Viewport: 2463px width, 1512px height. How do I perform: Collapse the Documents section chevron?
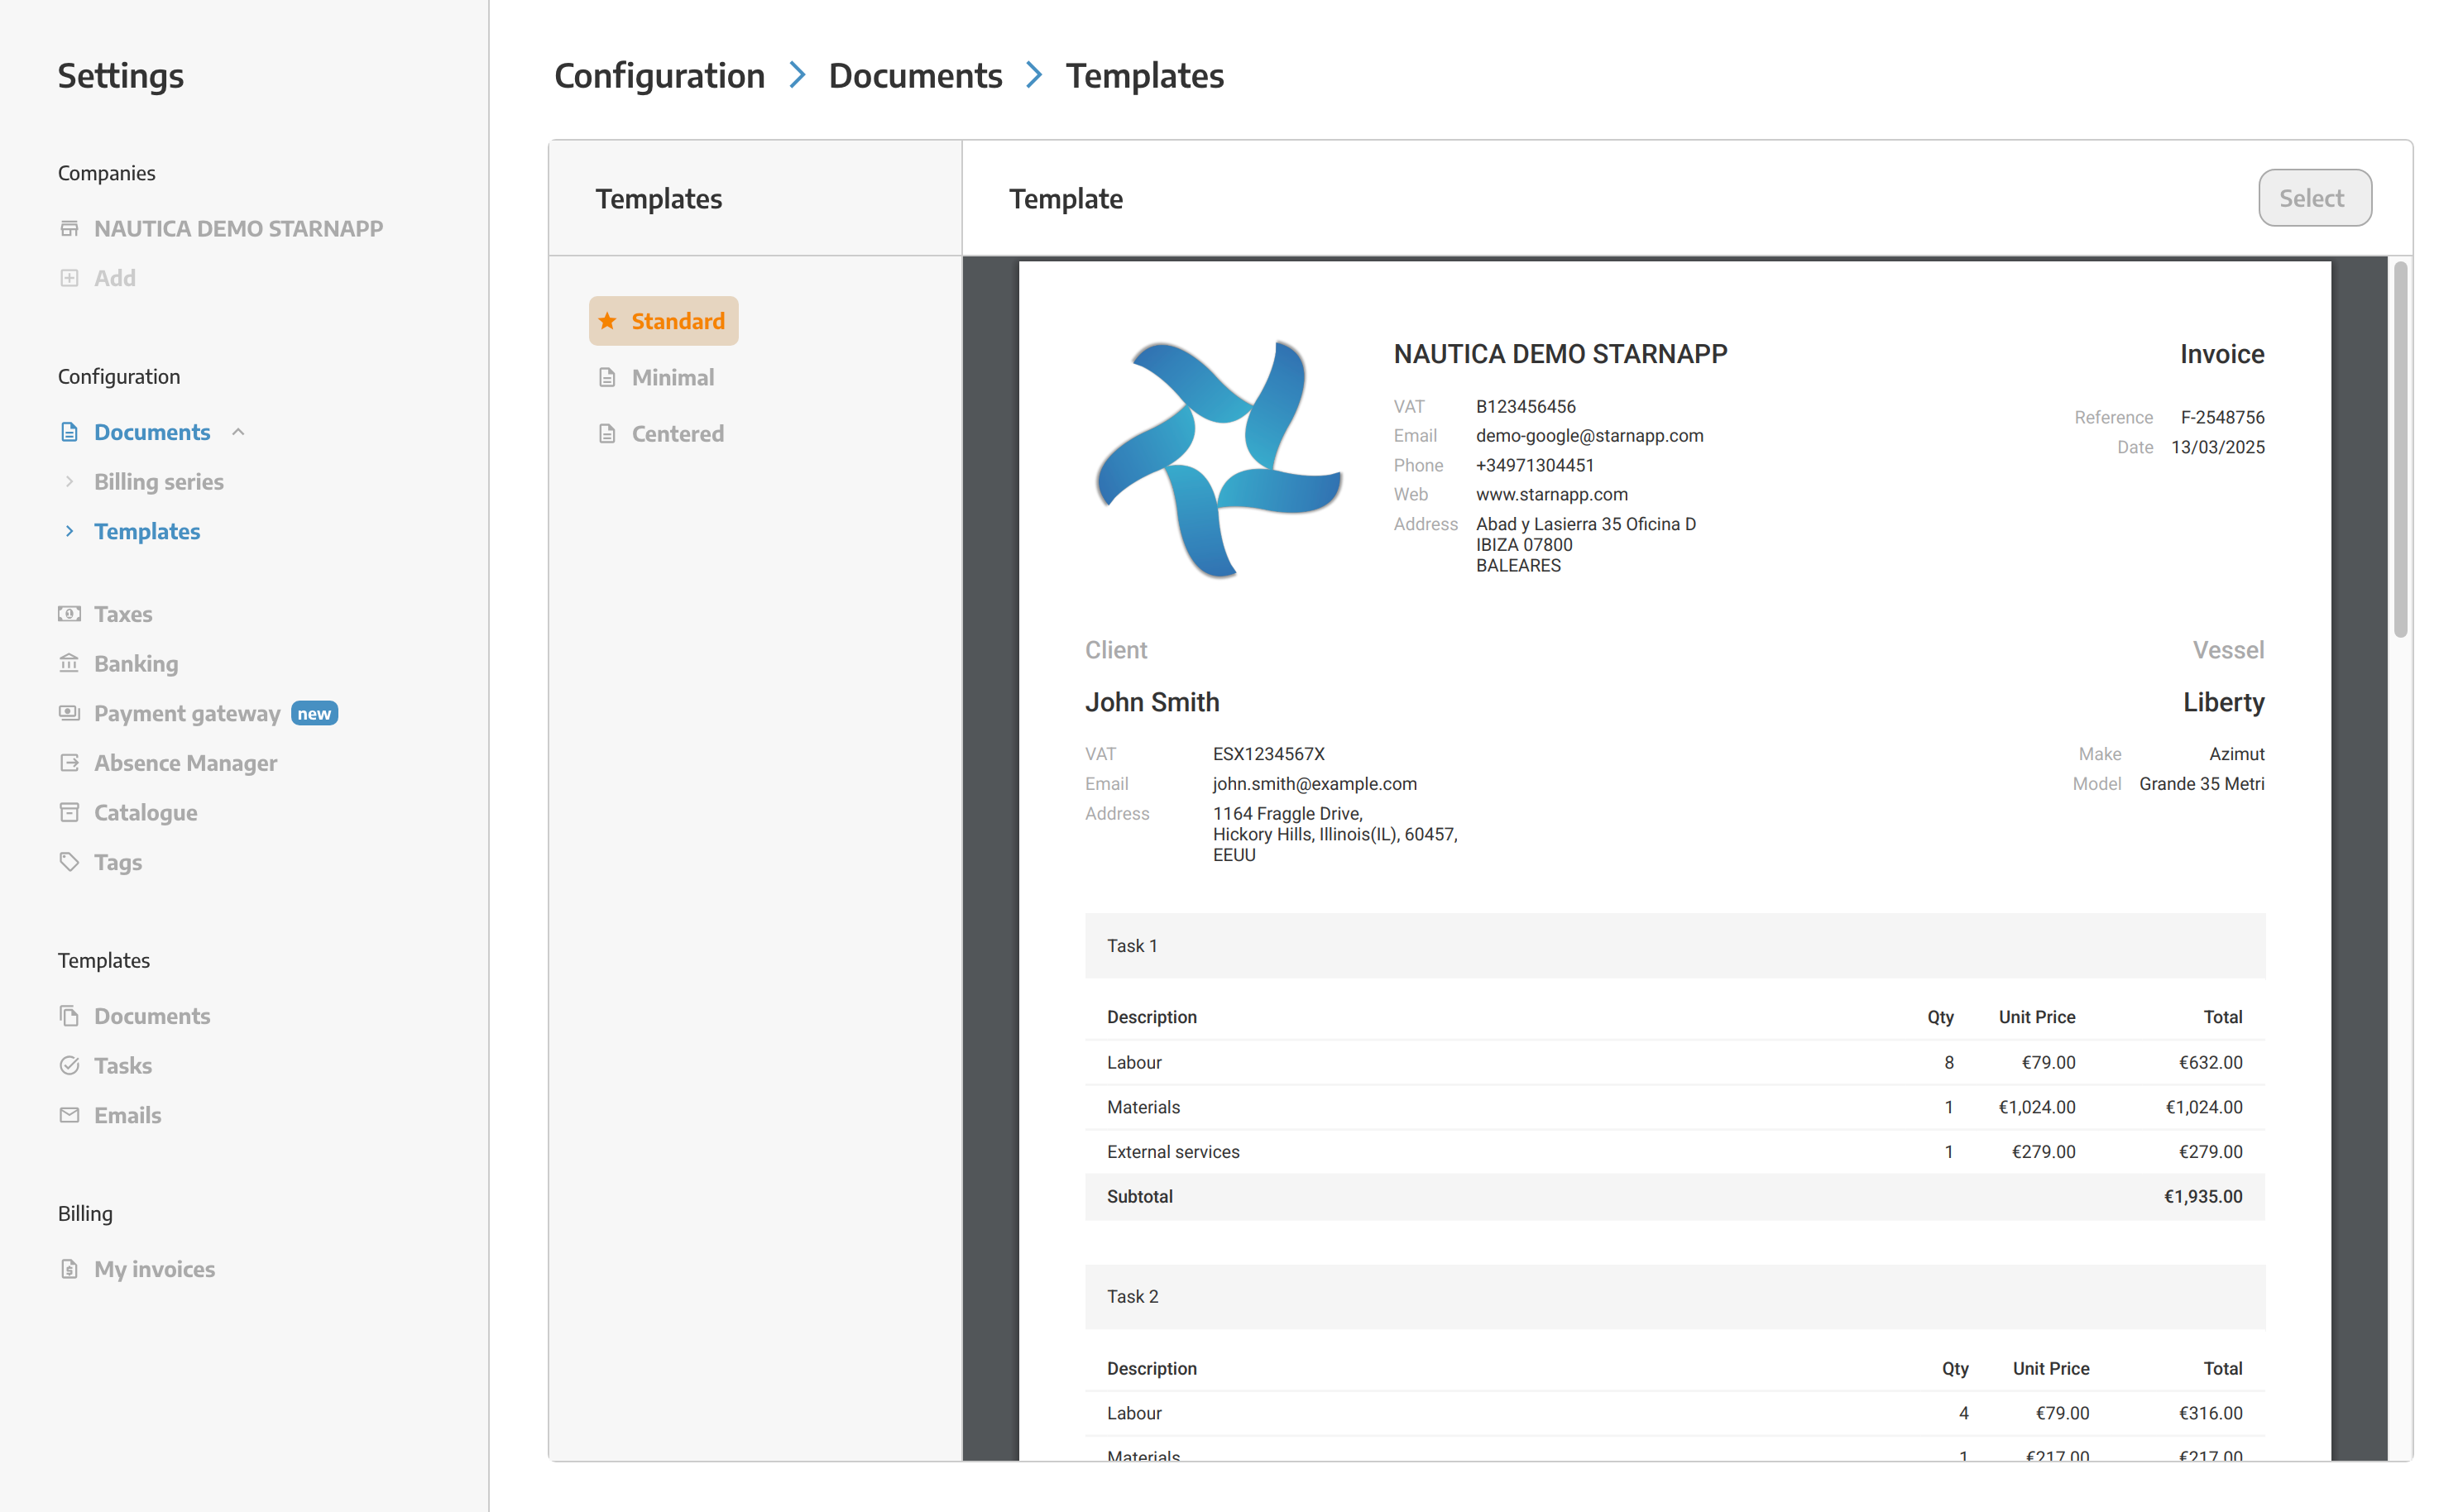(239, 432)
